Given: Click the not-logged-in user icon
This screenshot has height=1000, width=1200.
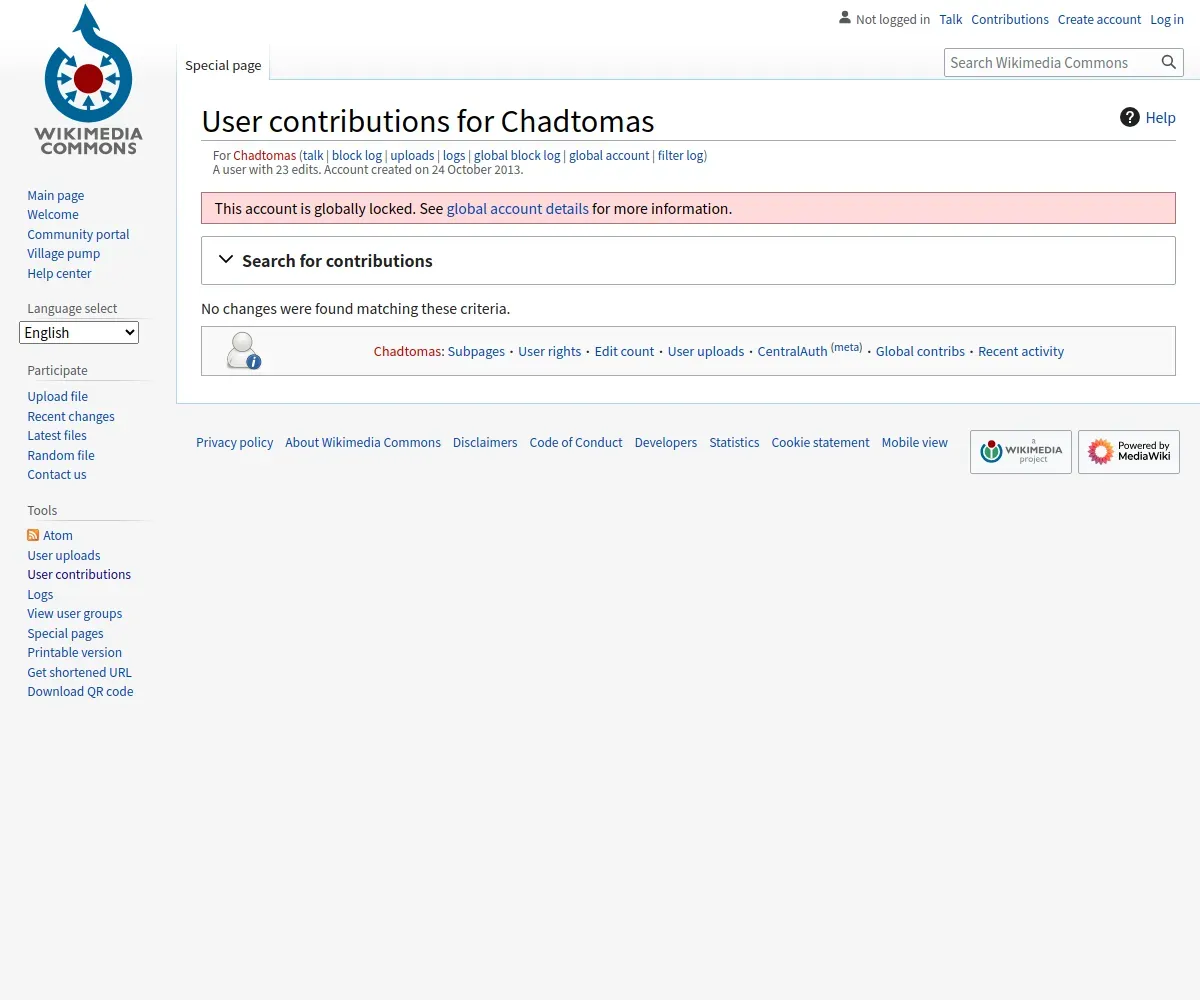Looking at the screenshot, I should coord(845,18).
